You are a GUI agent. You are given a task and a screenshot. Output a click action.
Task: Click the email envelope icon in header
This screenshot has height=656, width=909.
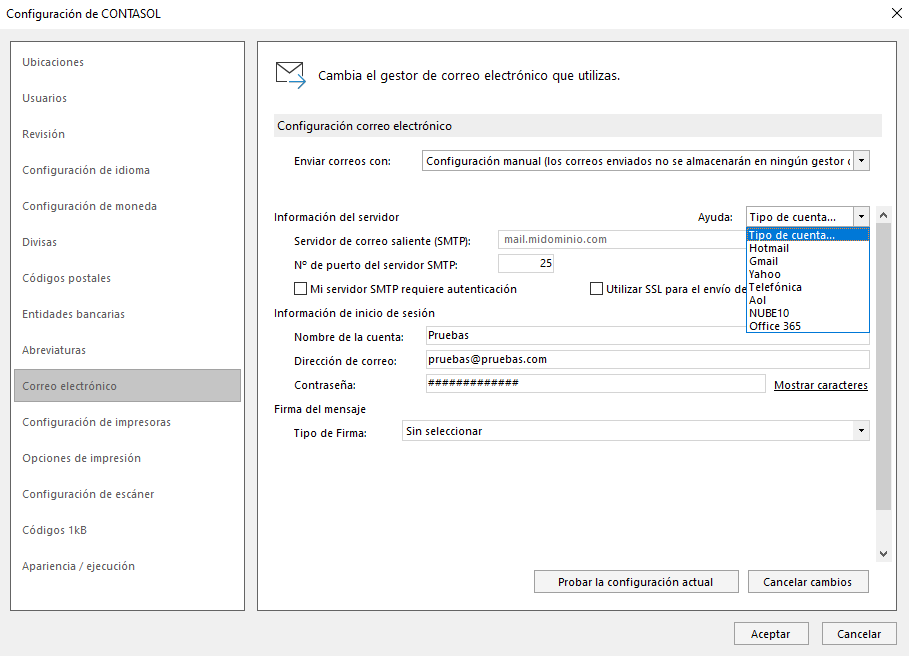290,75
